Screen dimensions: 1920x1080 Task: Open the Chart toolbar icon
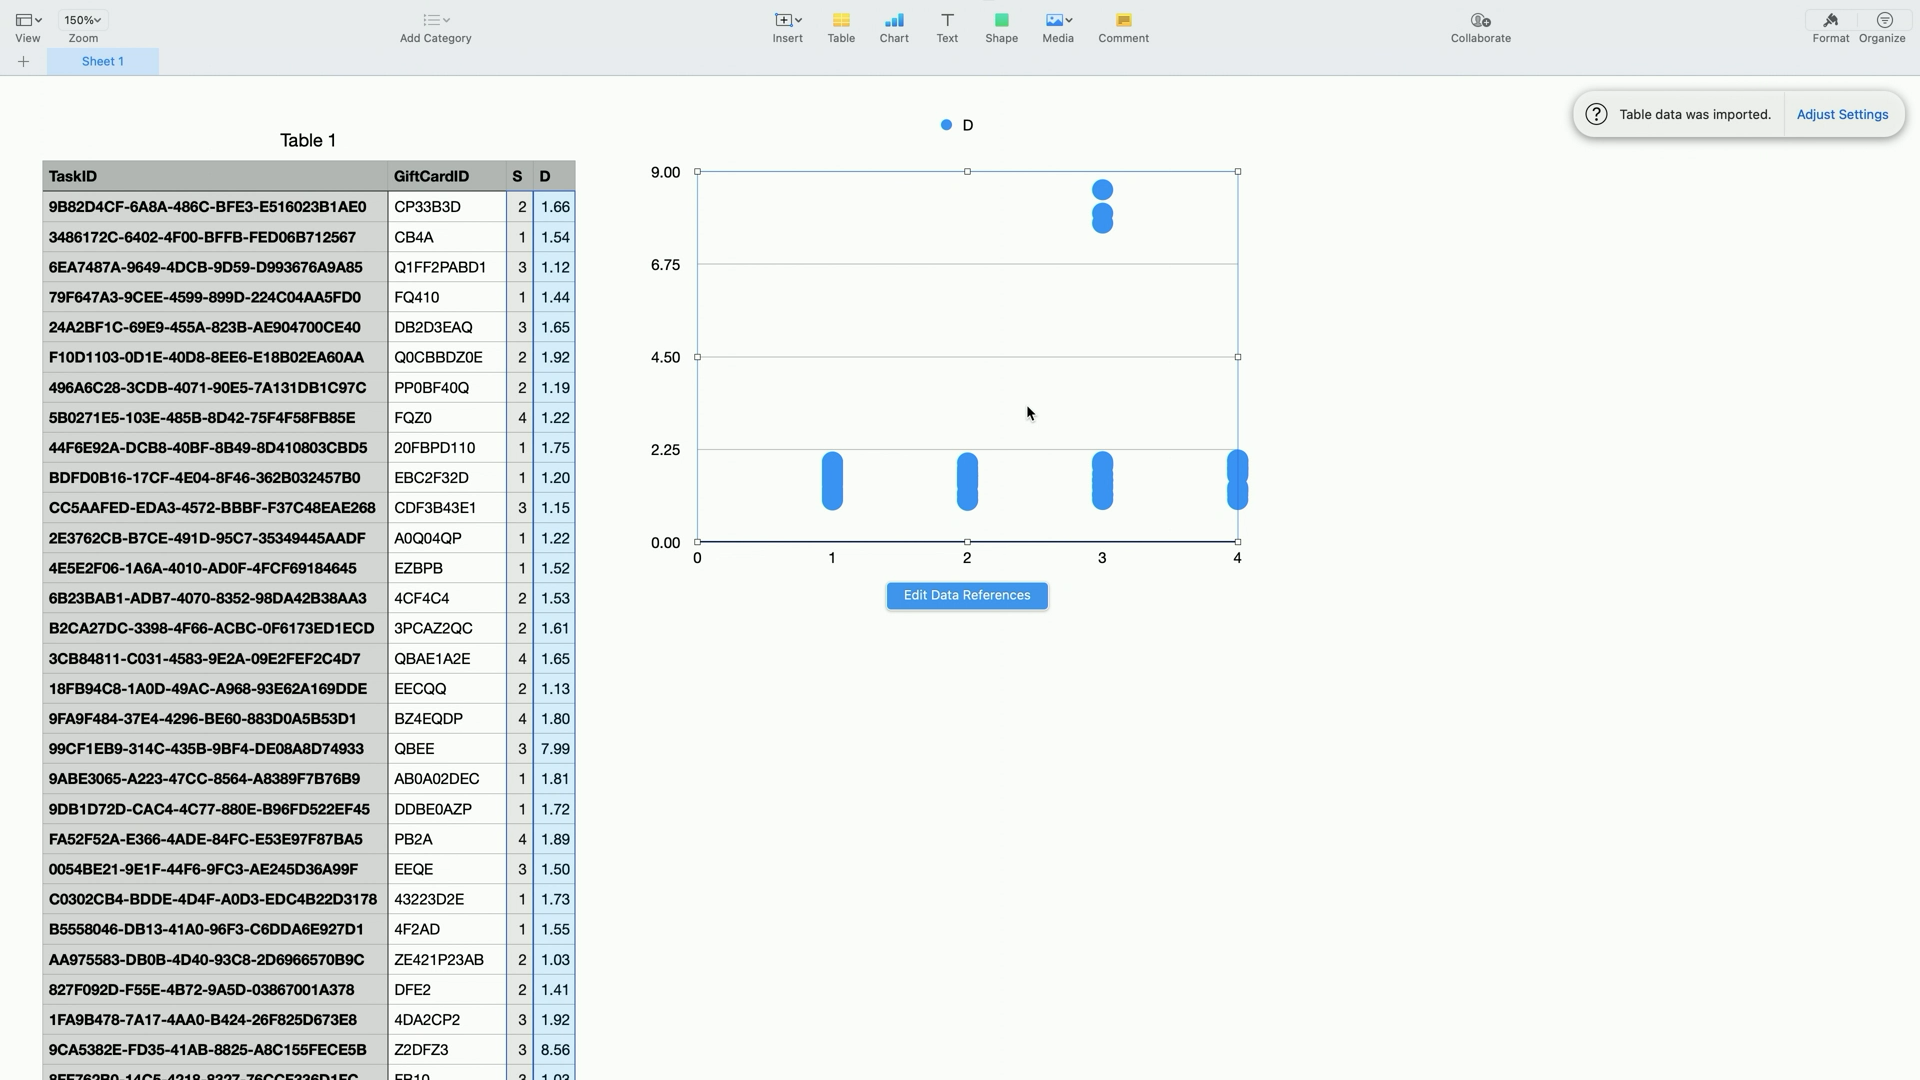click(894, 20)
